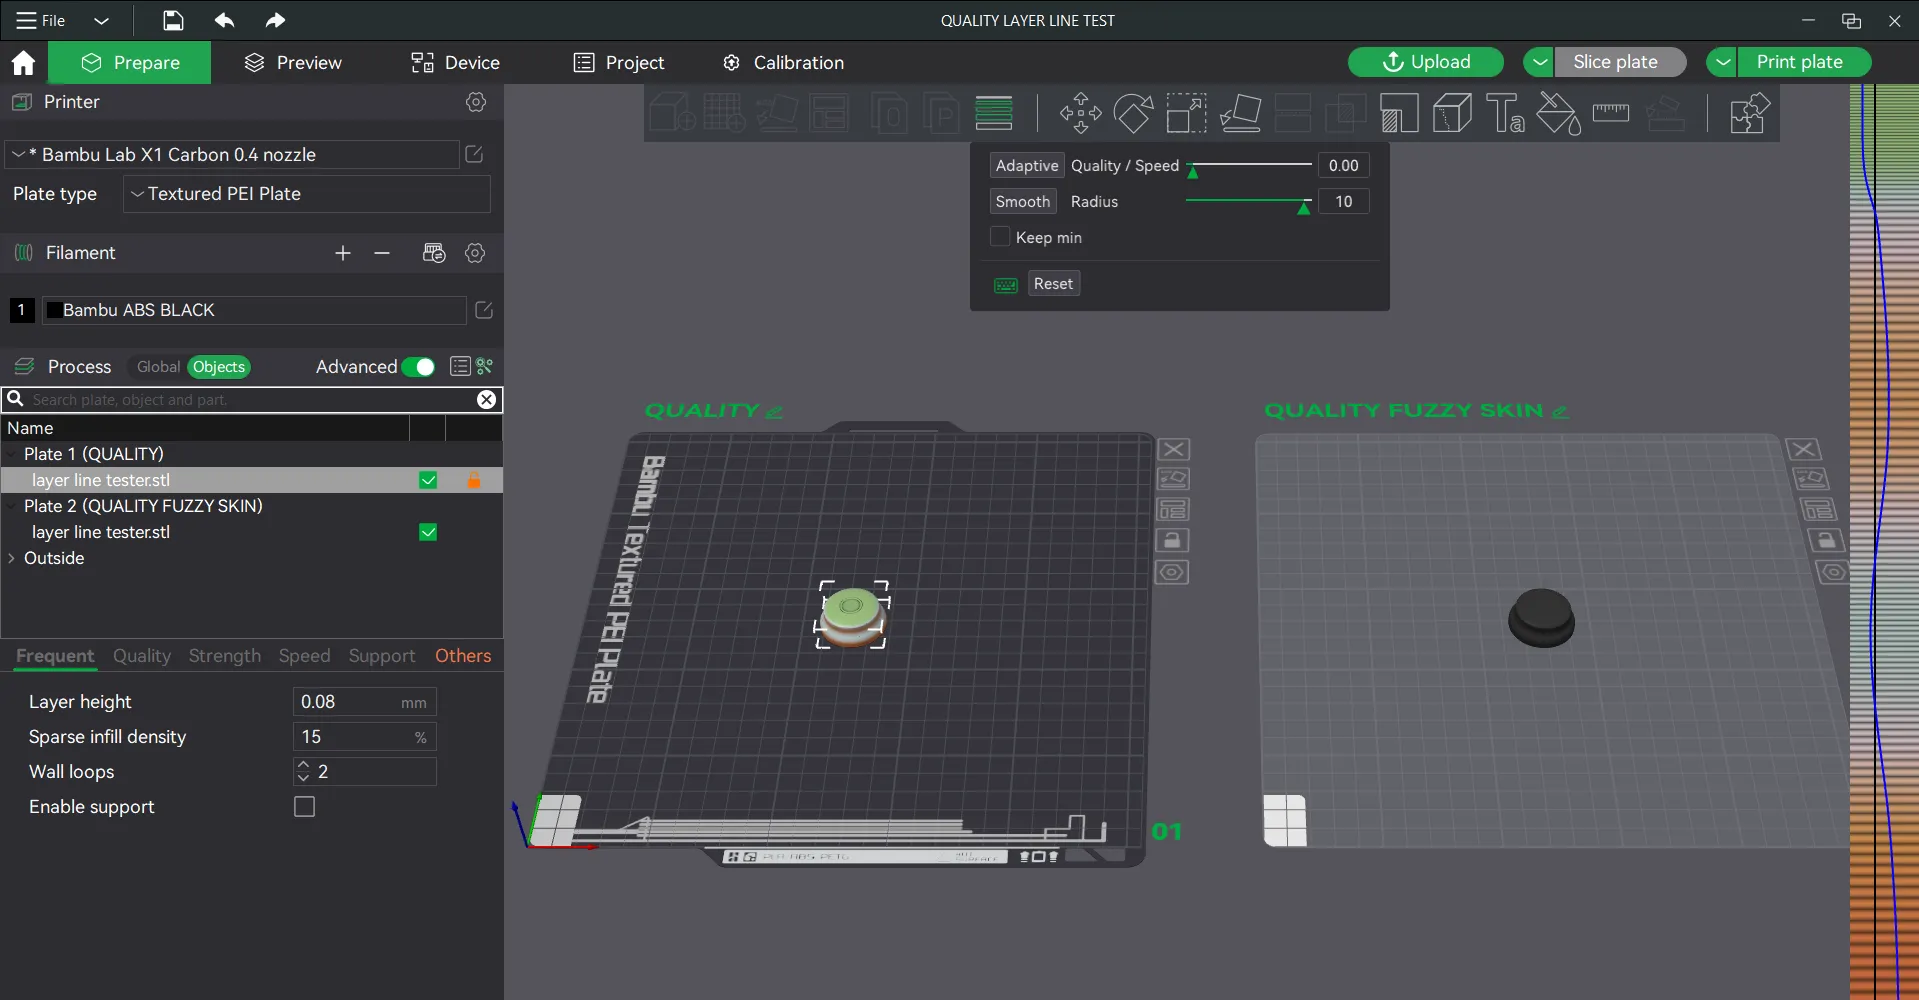Add a filament with plus icon
The width and height of the screenshot is (1919, 1000).
click(x=343, y=253)
